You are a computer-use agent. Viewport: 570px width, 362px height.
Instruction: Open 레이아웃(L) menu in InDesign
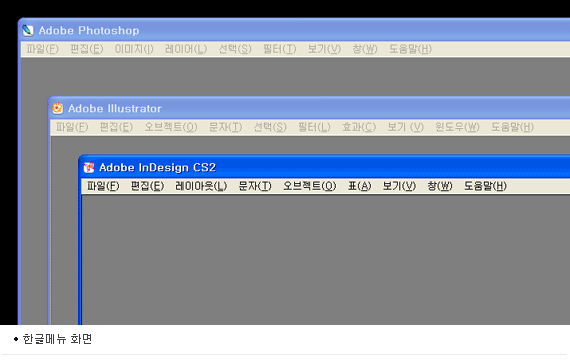201,186
